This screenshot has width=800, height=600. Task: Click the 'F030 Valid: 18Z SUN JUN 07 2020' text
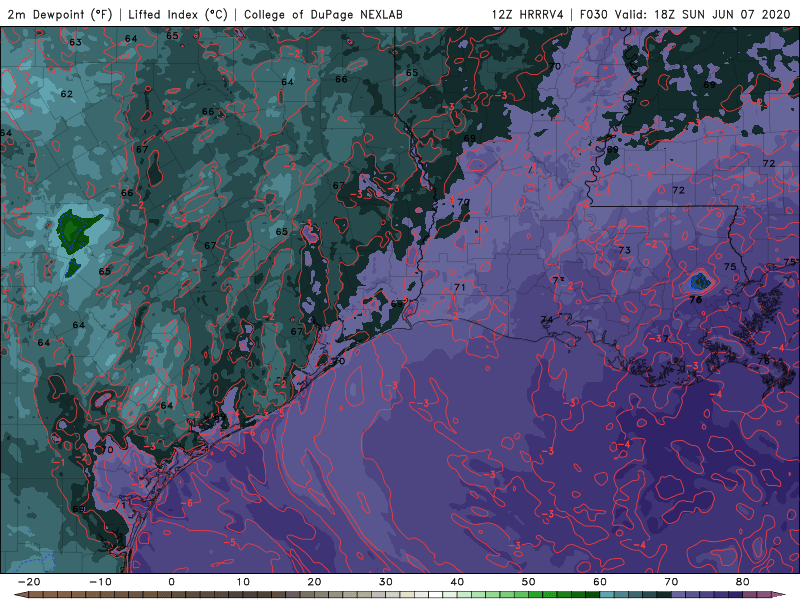click(x=685, y=14)
